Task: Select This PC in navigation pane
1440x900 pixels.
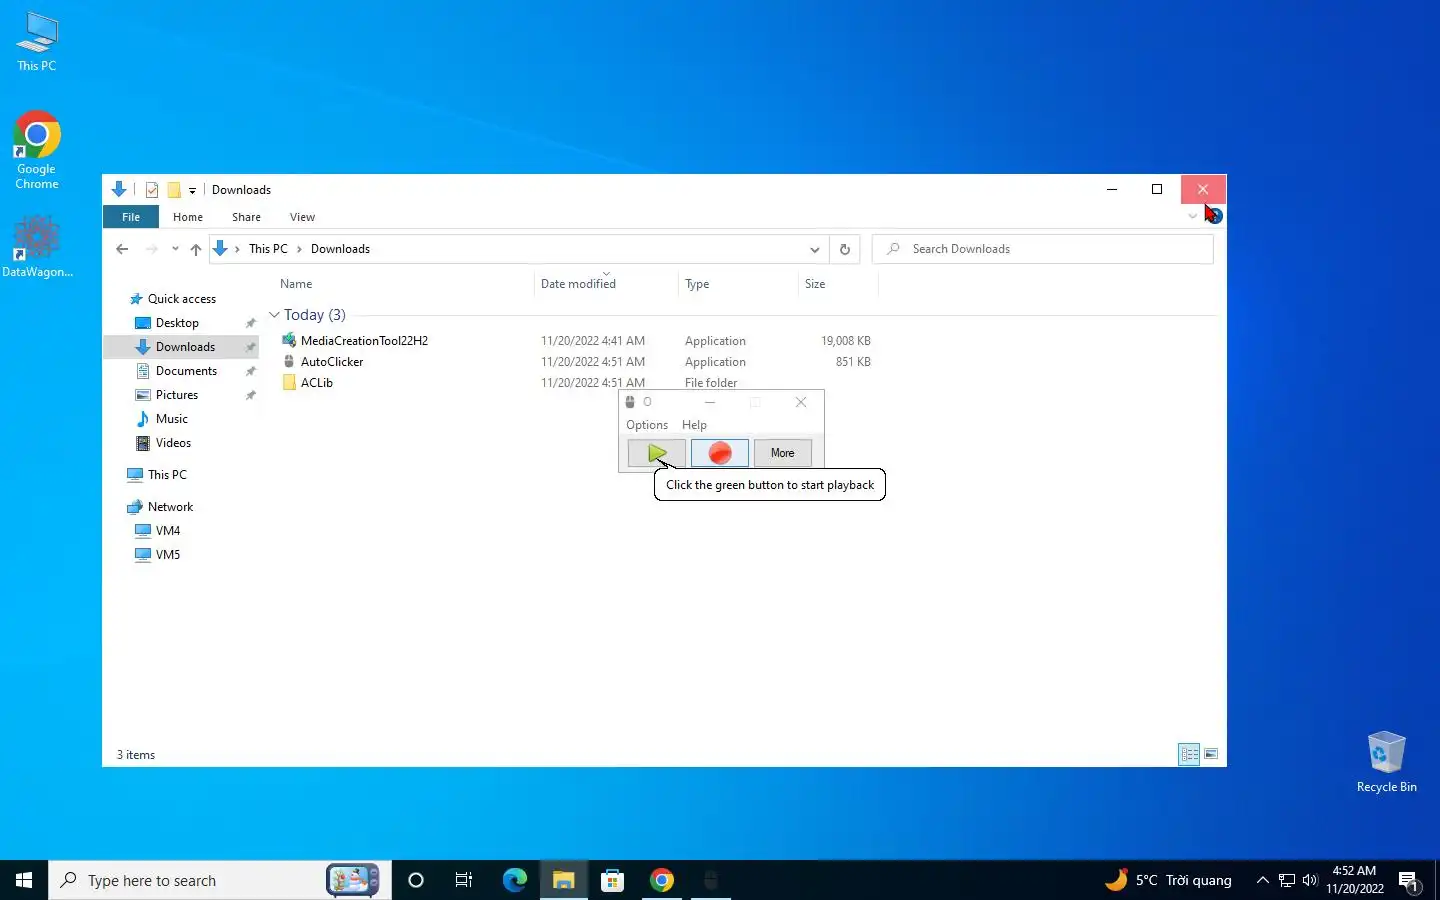Action: click(x=167, y=475)
